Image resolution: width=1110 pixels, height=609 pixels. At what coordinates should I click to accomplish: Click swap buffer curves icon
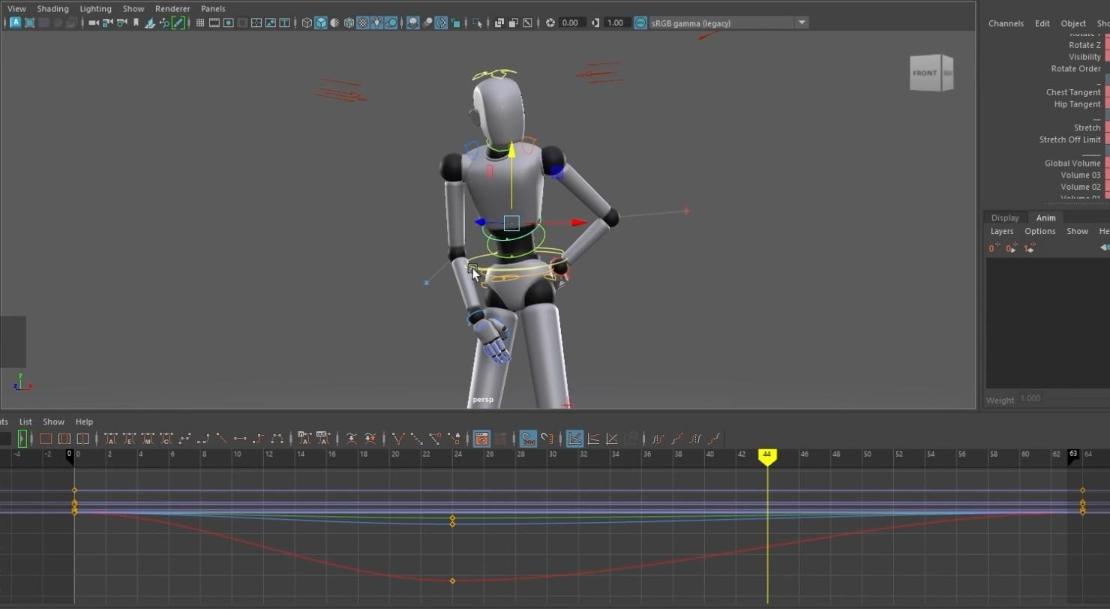[x=370, y=439]
